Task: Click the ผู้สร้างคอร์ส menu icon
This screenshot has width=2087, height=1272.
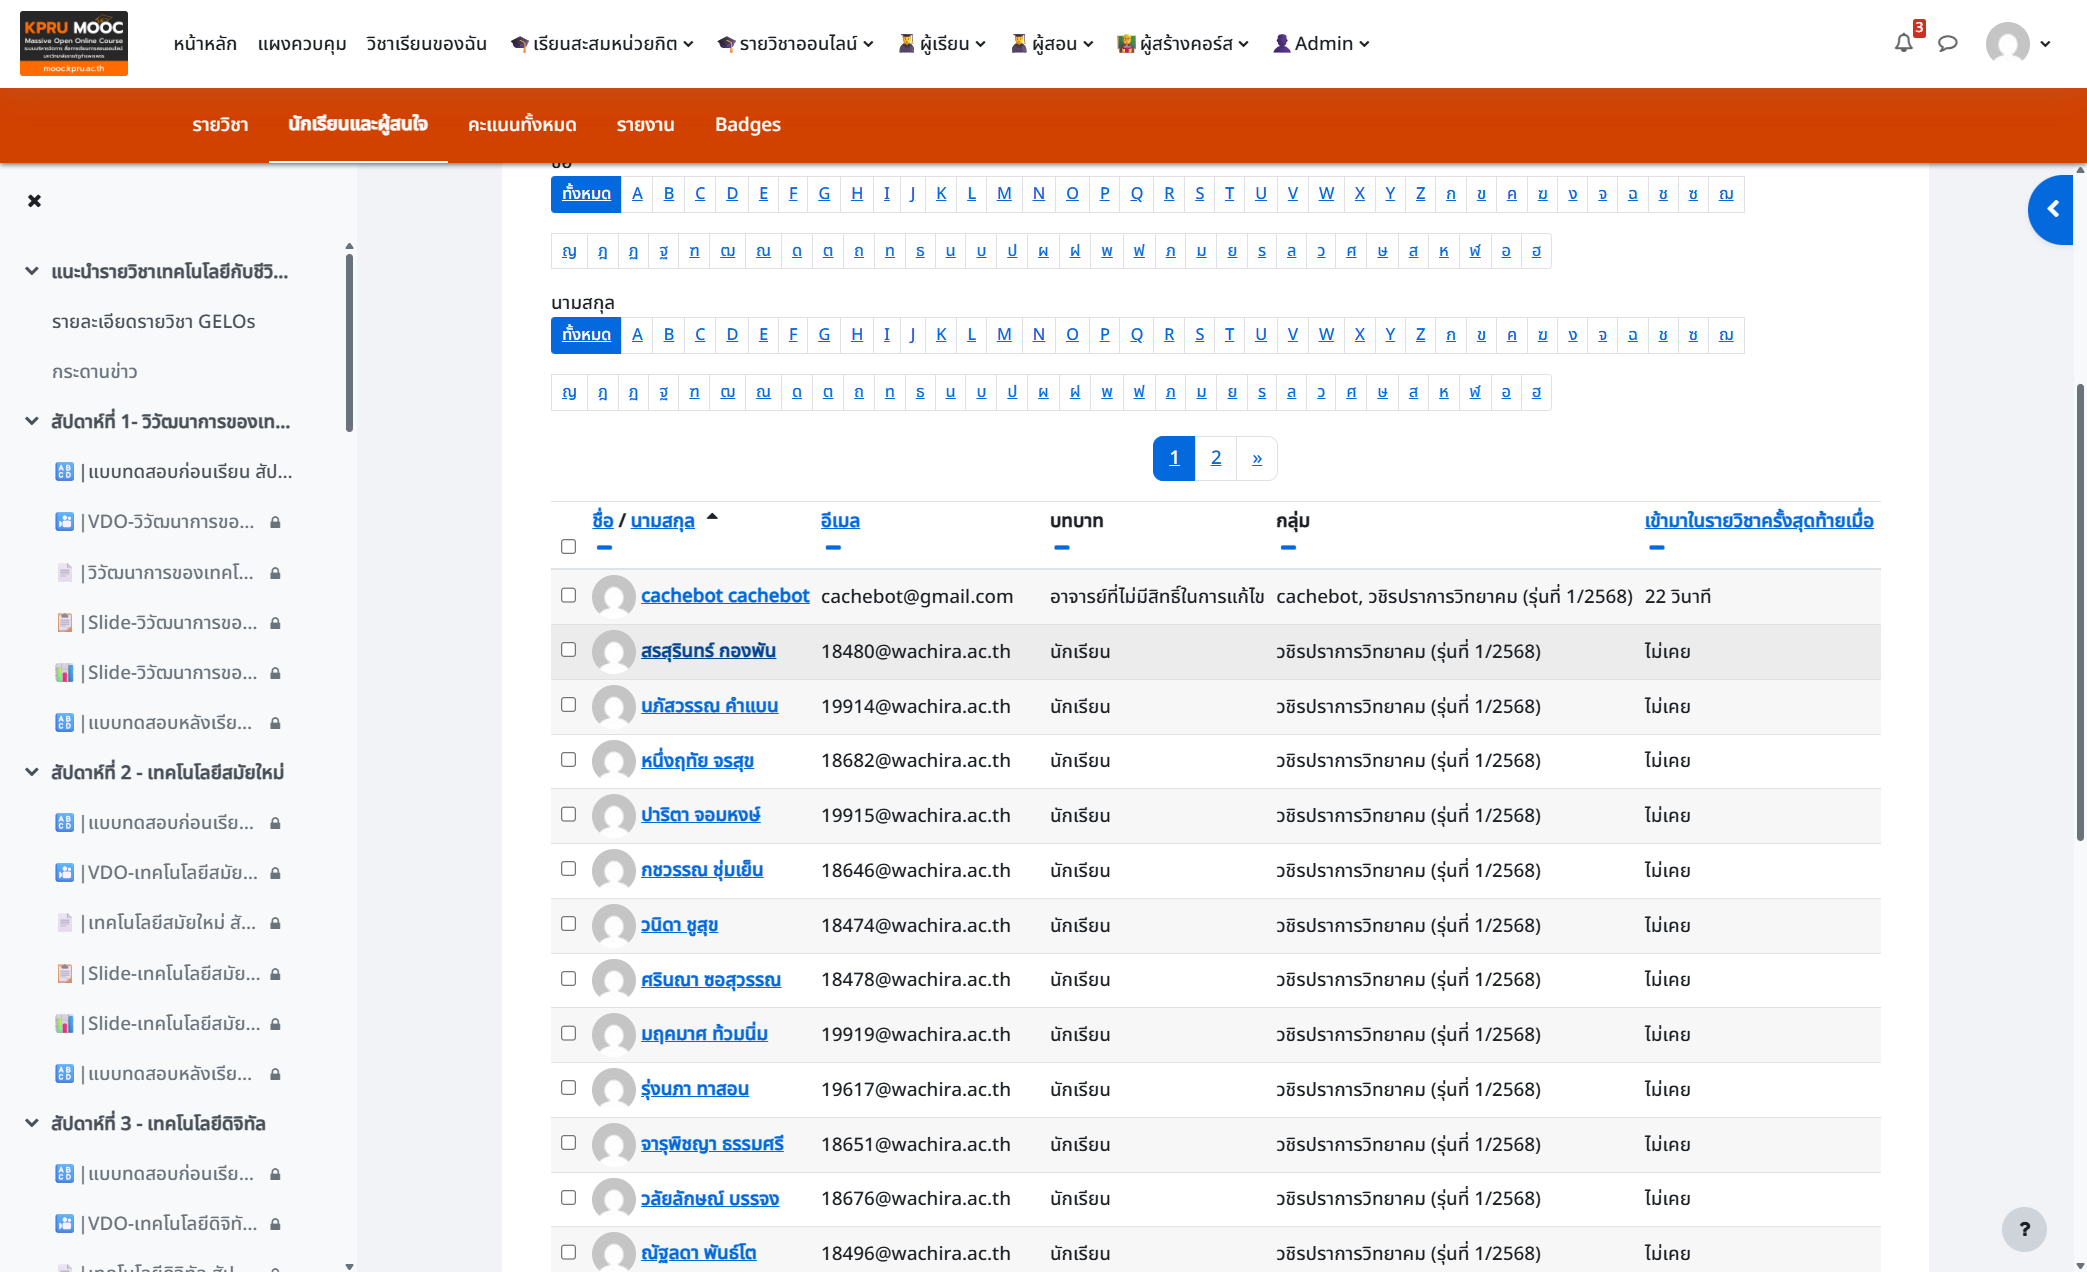Action: pos(1126,43)
